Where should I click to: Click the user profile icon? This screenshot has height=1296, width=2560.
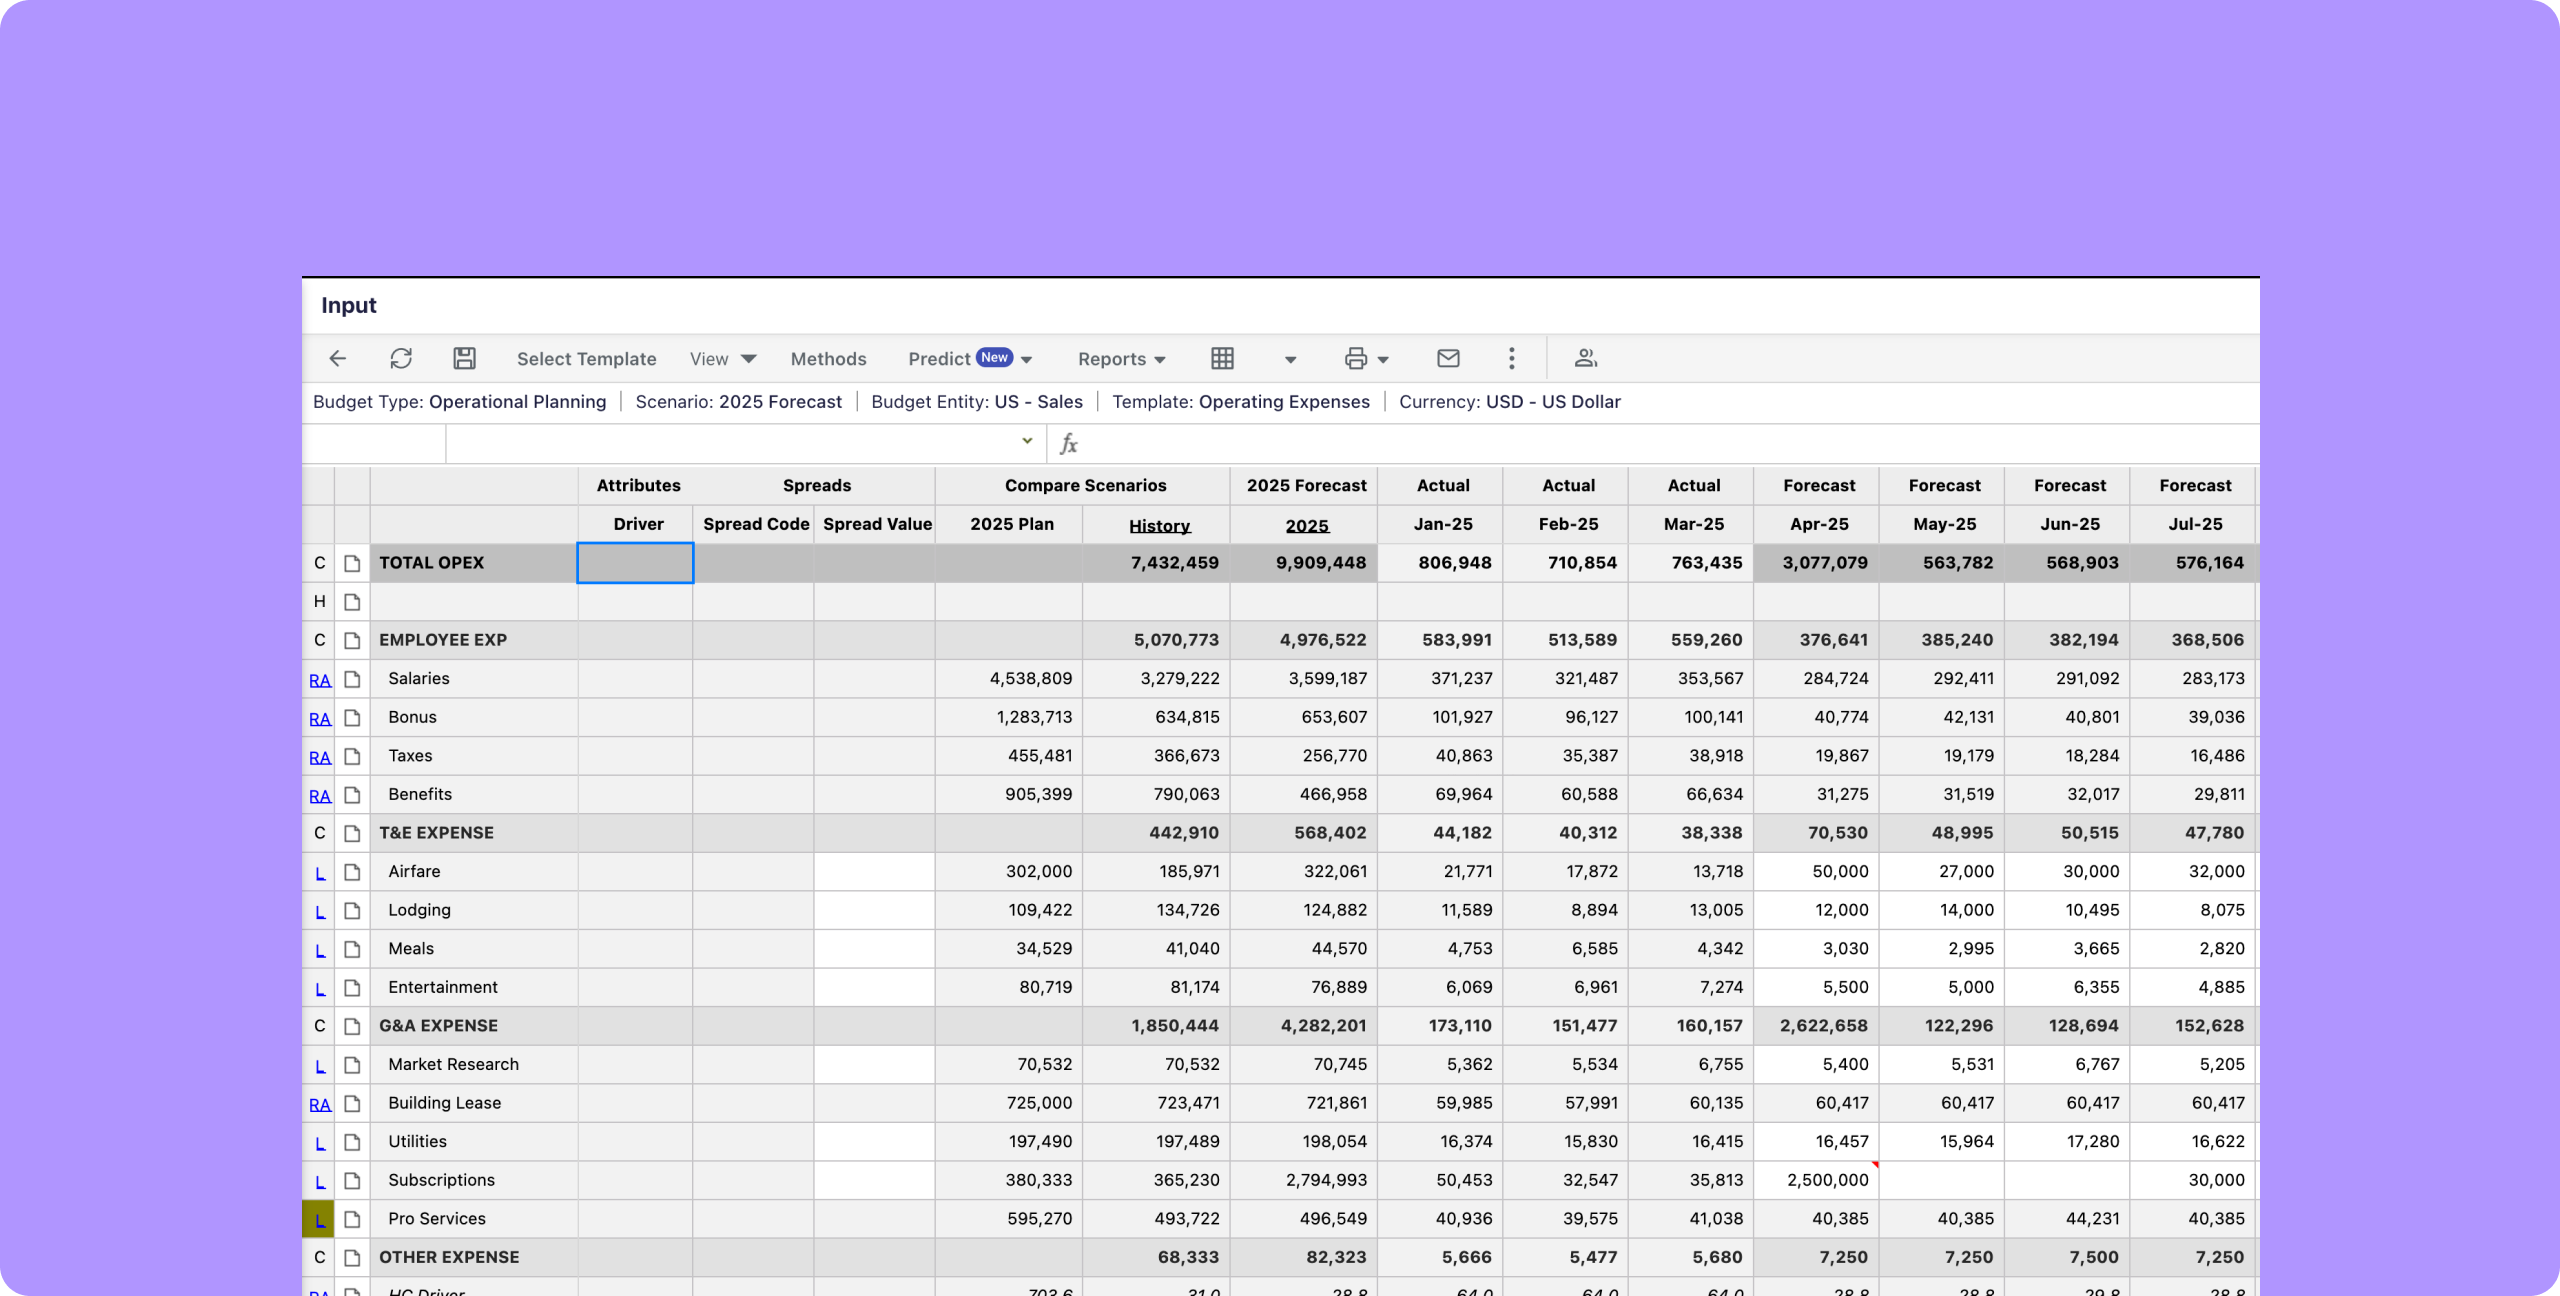pos(1585,358)
